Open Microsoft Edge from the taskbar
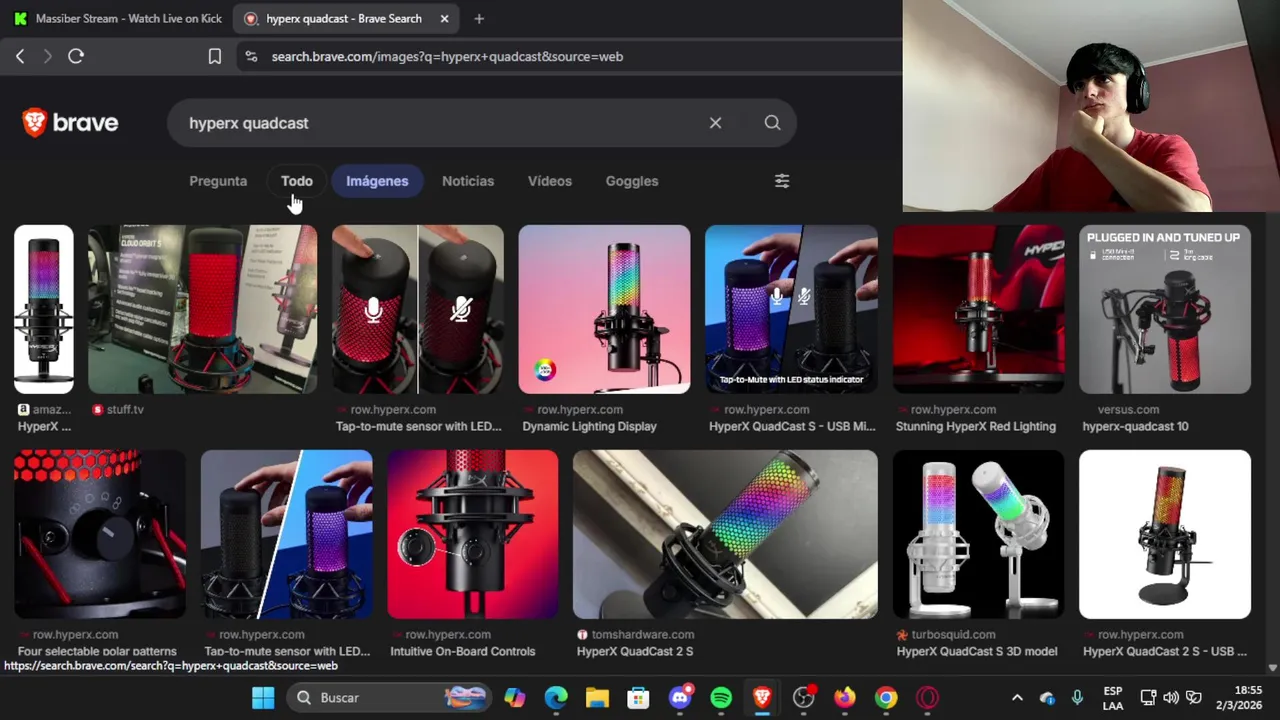Screen dimensions: 1280x720 click(x=556, y=697)
